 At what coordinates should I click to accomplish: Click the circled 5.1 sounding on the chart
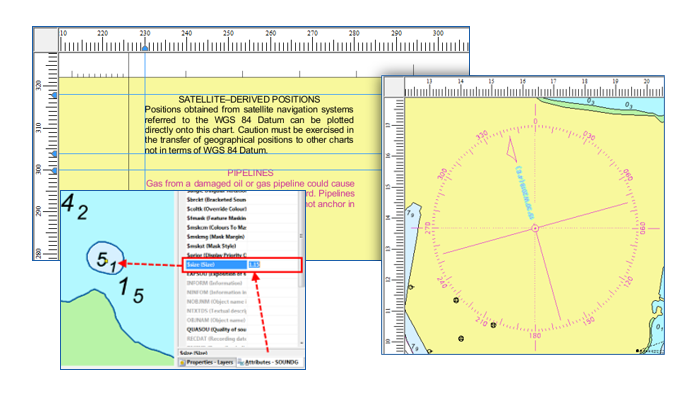click(x=106, y=259)
